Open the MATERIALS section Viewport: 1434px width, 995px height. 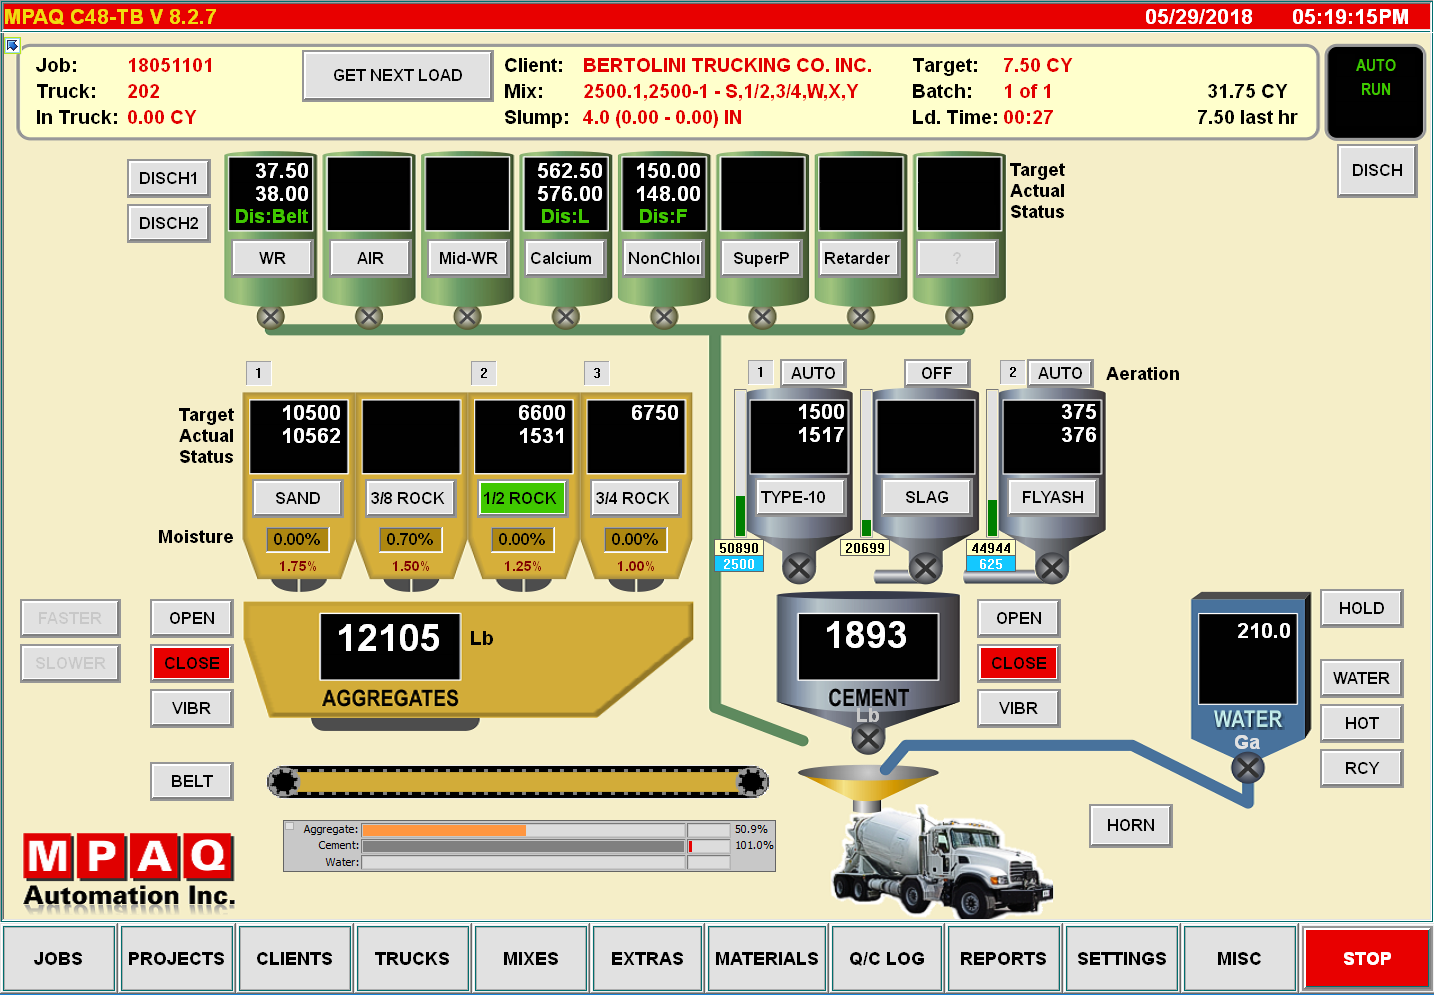tap(767, 958)
